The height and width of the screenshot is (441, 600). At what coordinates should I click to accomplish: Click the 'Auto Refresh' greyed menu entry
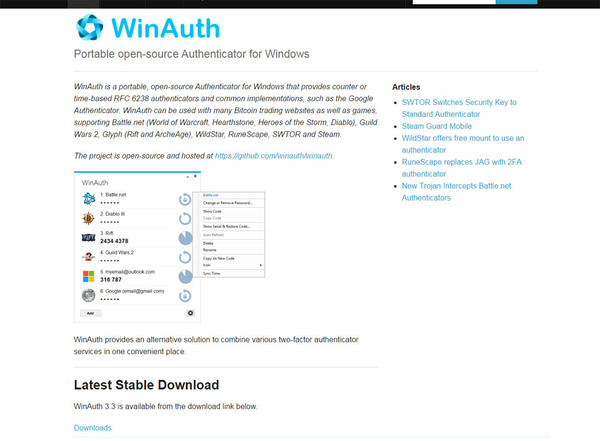[x=214, y=235]
